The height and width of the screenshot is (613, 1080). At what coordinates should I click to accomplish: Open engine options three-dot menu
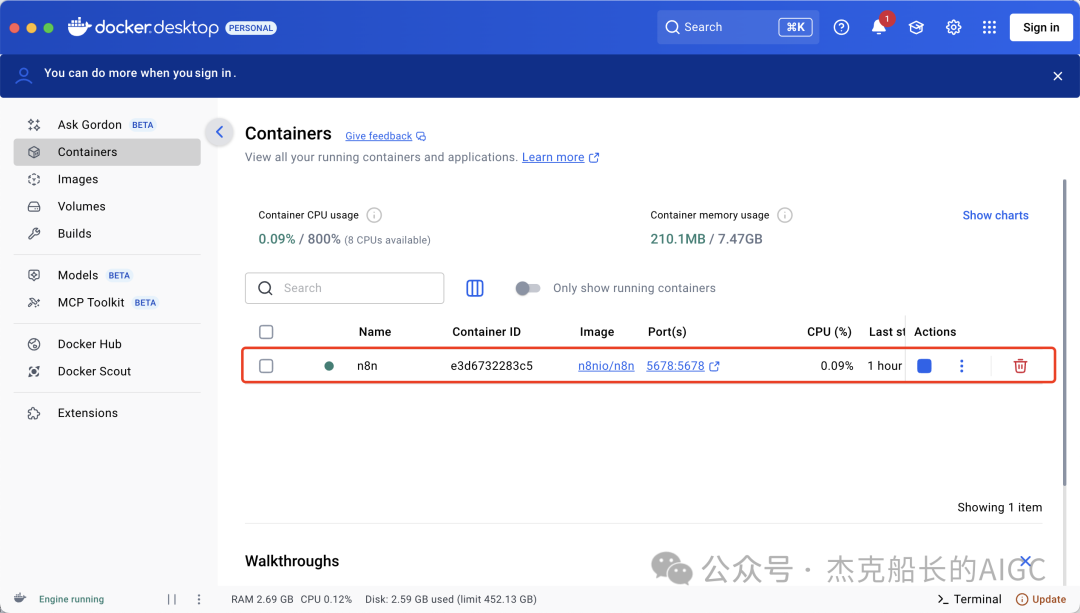coord(199,599)
